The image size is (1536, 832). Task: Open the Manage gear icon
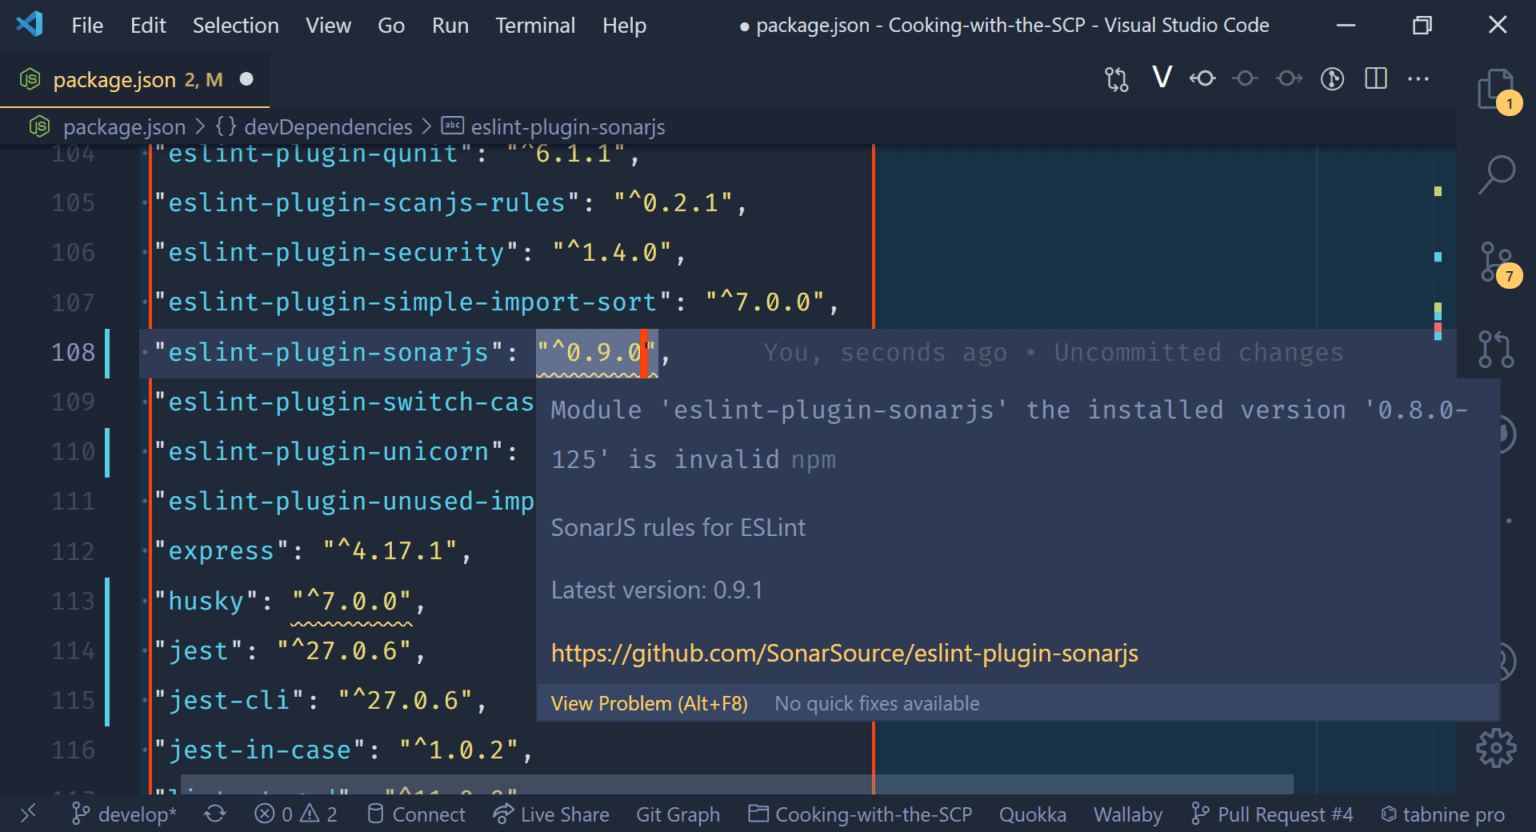[1496, 747]
